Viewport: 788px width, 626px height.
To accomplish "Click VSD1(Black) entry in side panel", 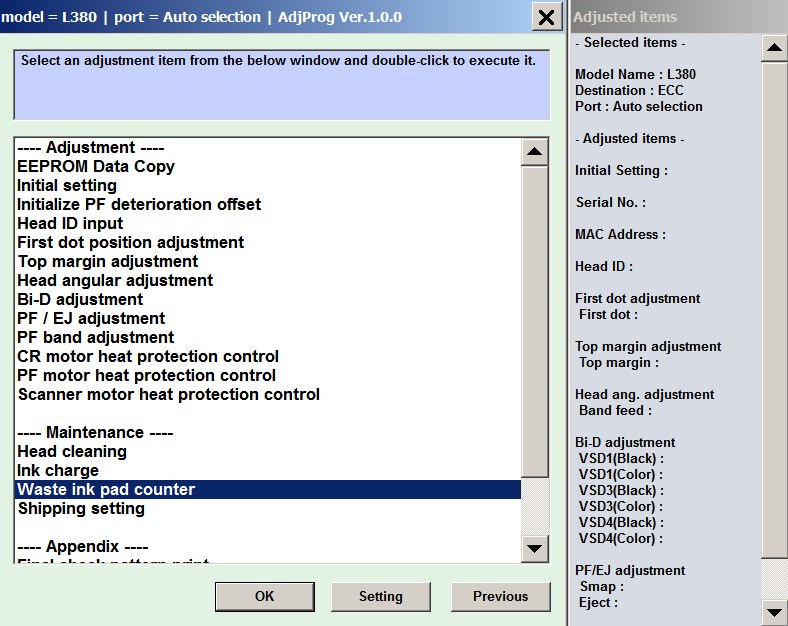I will (x=621, y=459).
